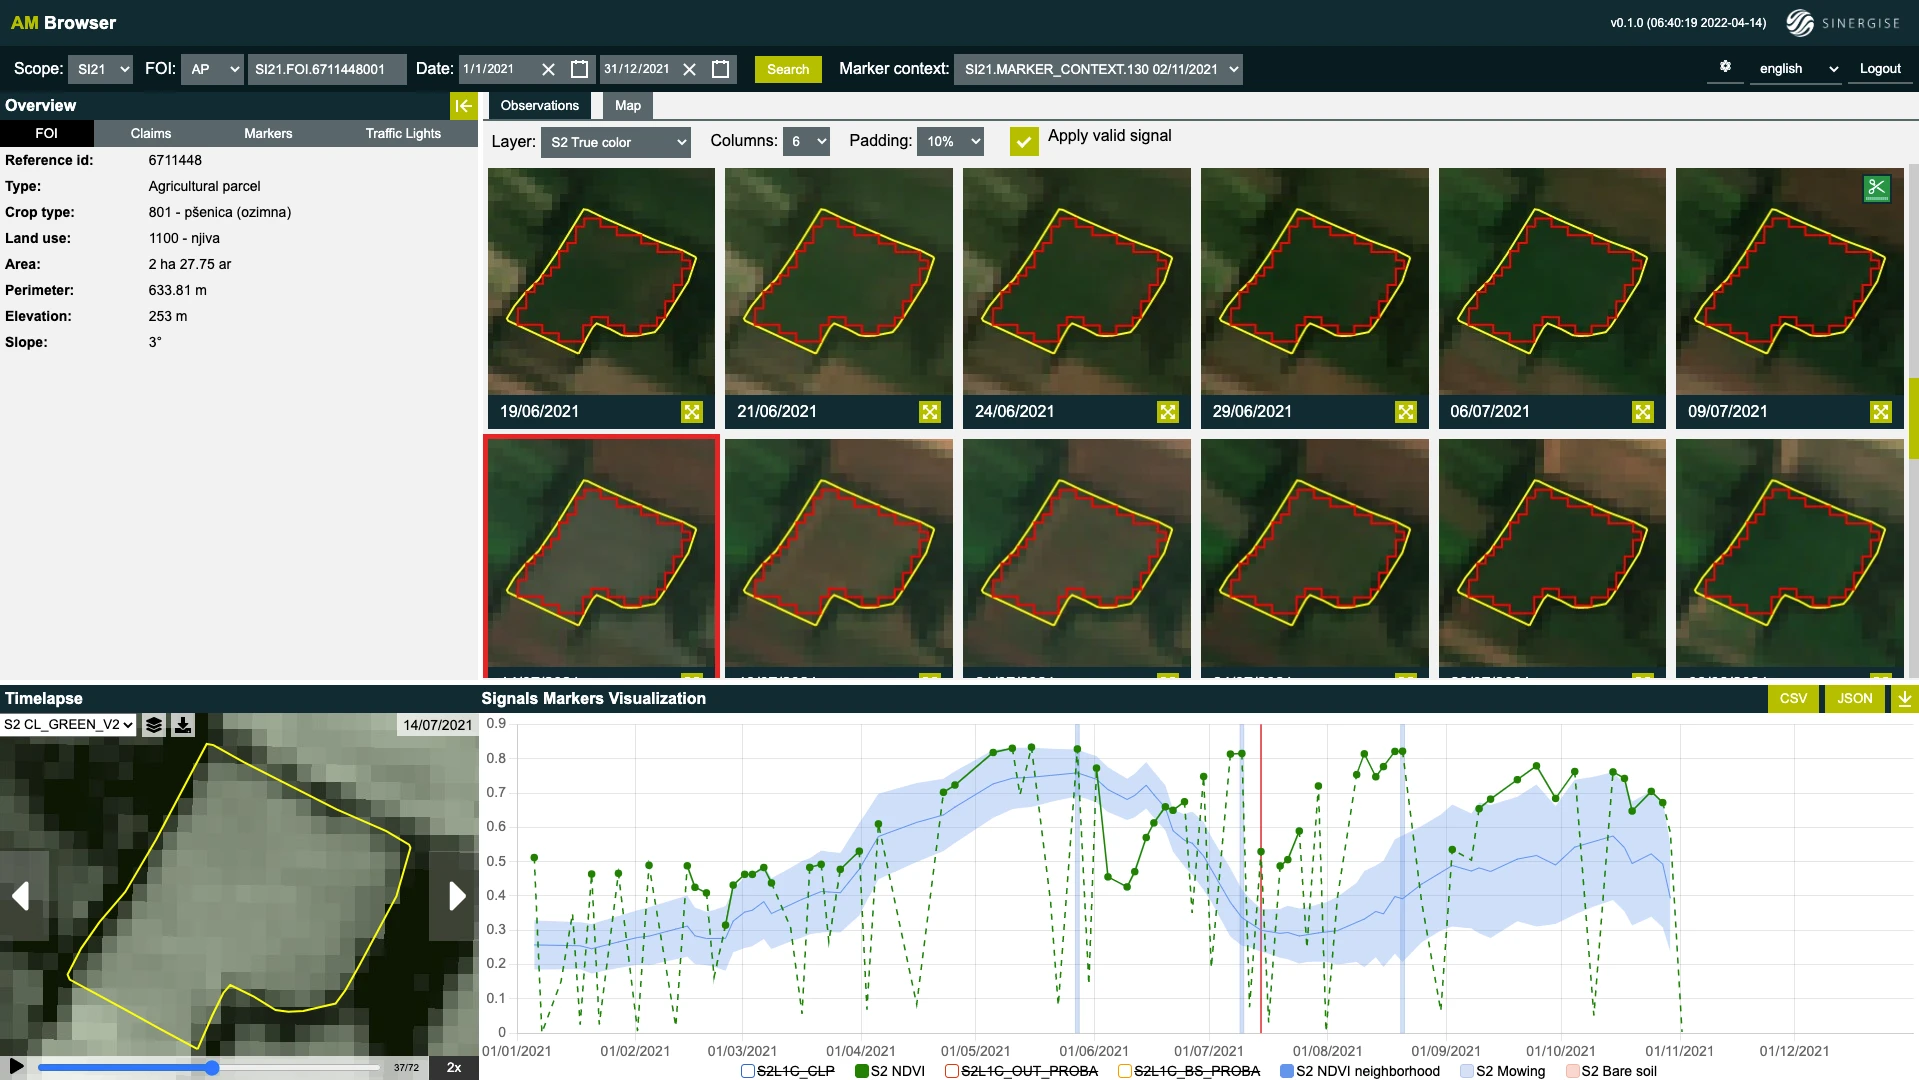Uncheck Apply valid signal checkbox
This screenshot has height=1080, width=1919.
point(1024,141)
